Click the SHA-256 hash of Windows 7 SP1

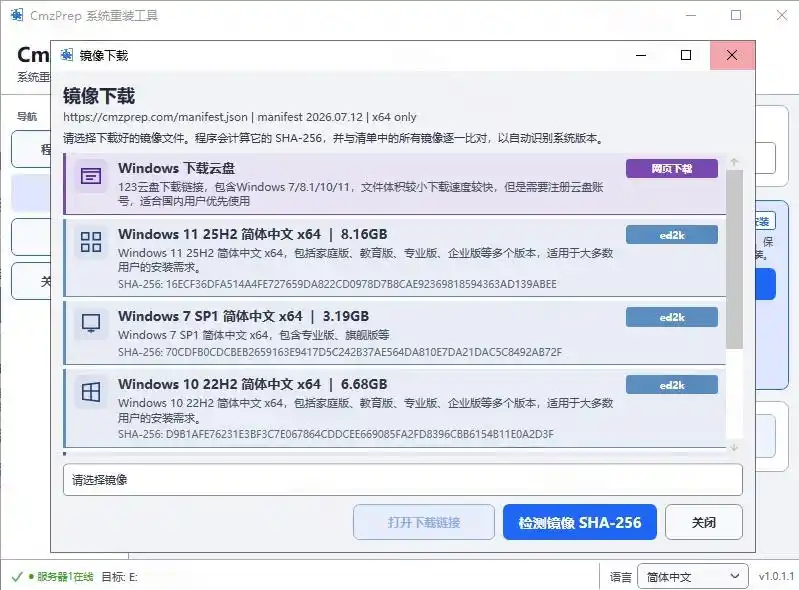(340, 352)
